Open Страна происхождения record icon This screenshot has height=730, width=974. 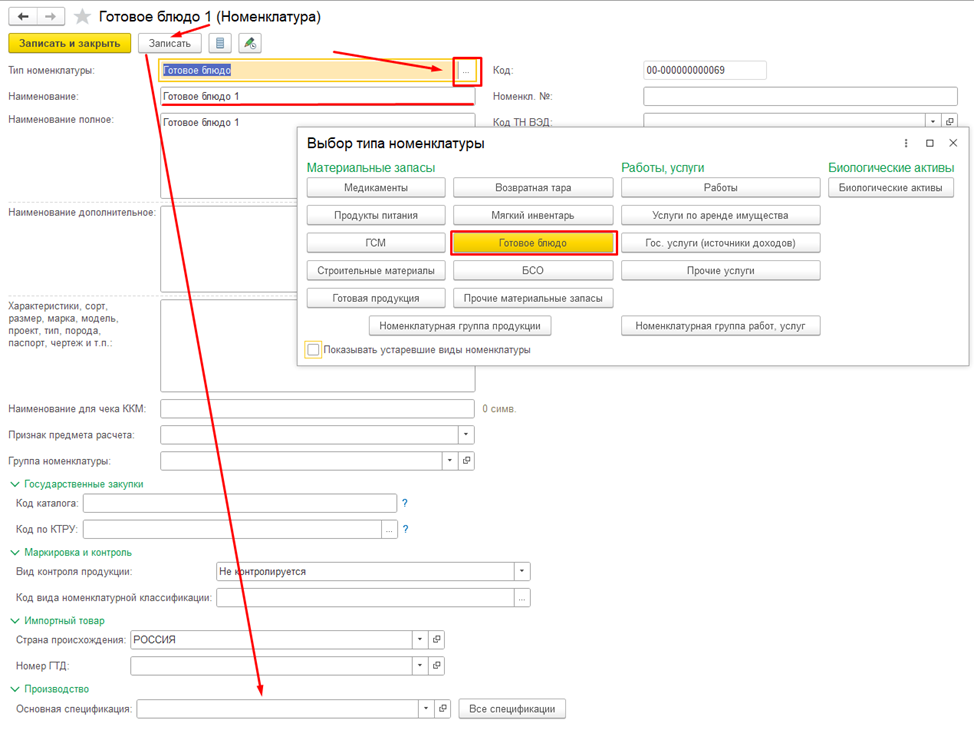[x=437, y=639]
